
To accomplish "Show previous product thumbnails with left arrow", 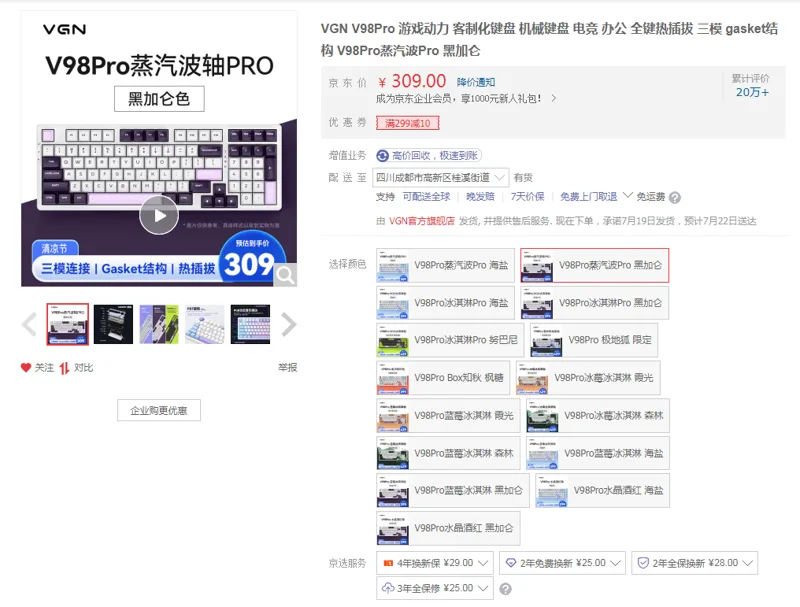I will (x=29, y=324).
